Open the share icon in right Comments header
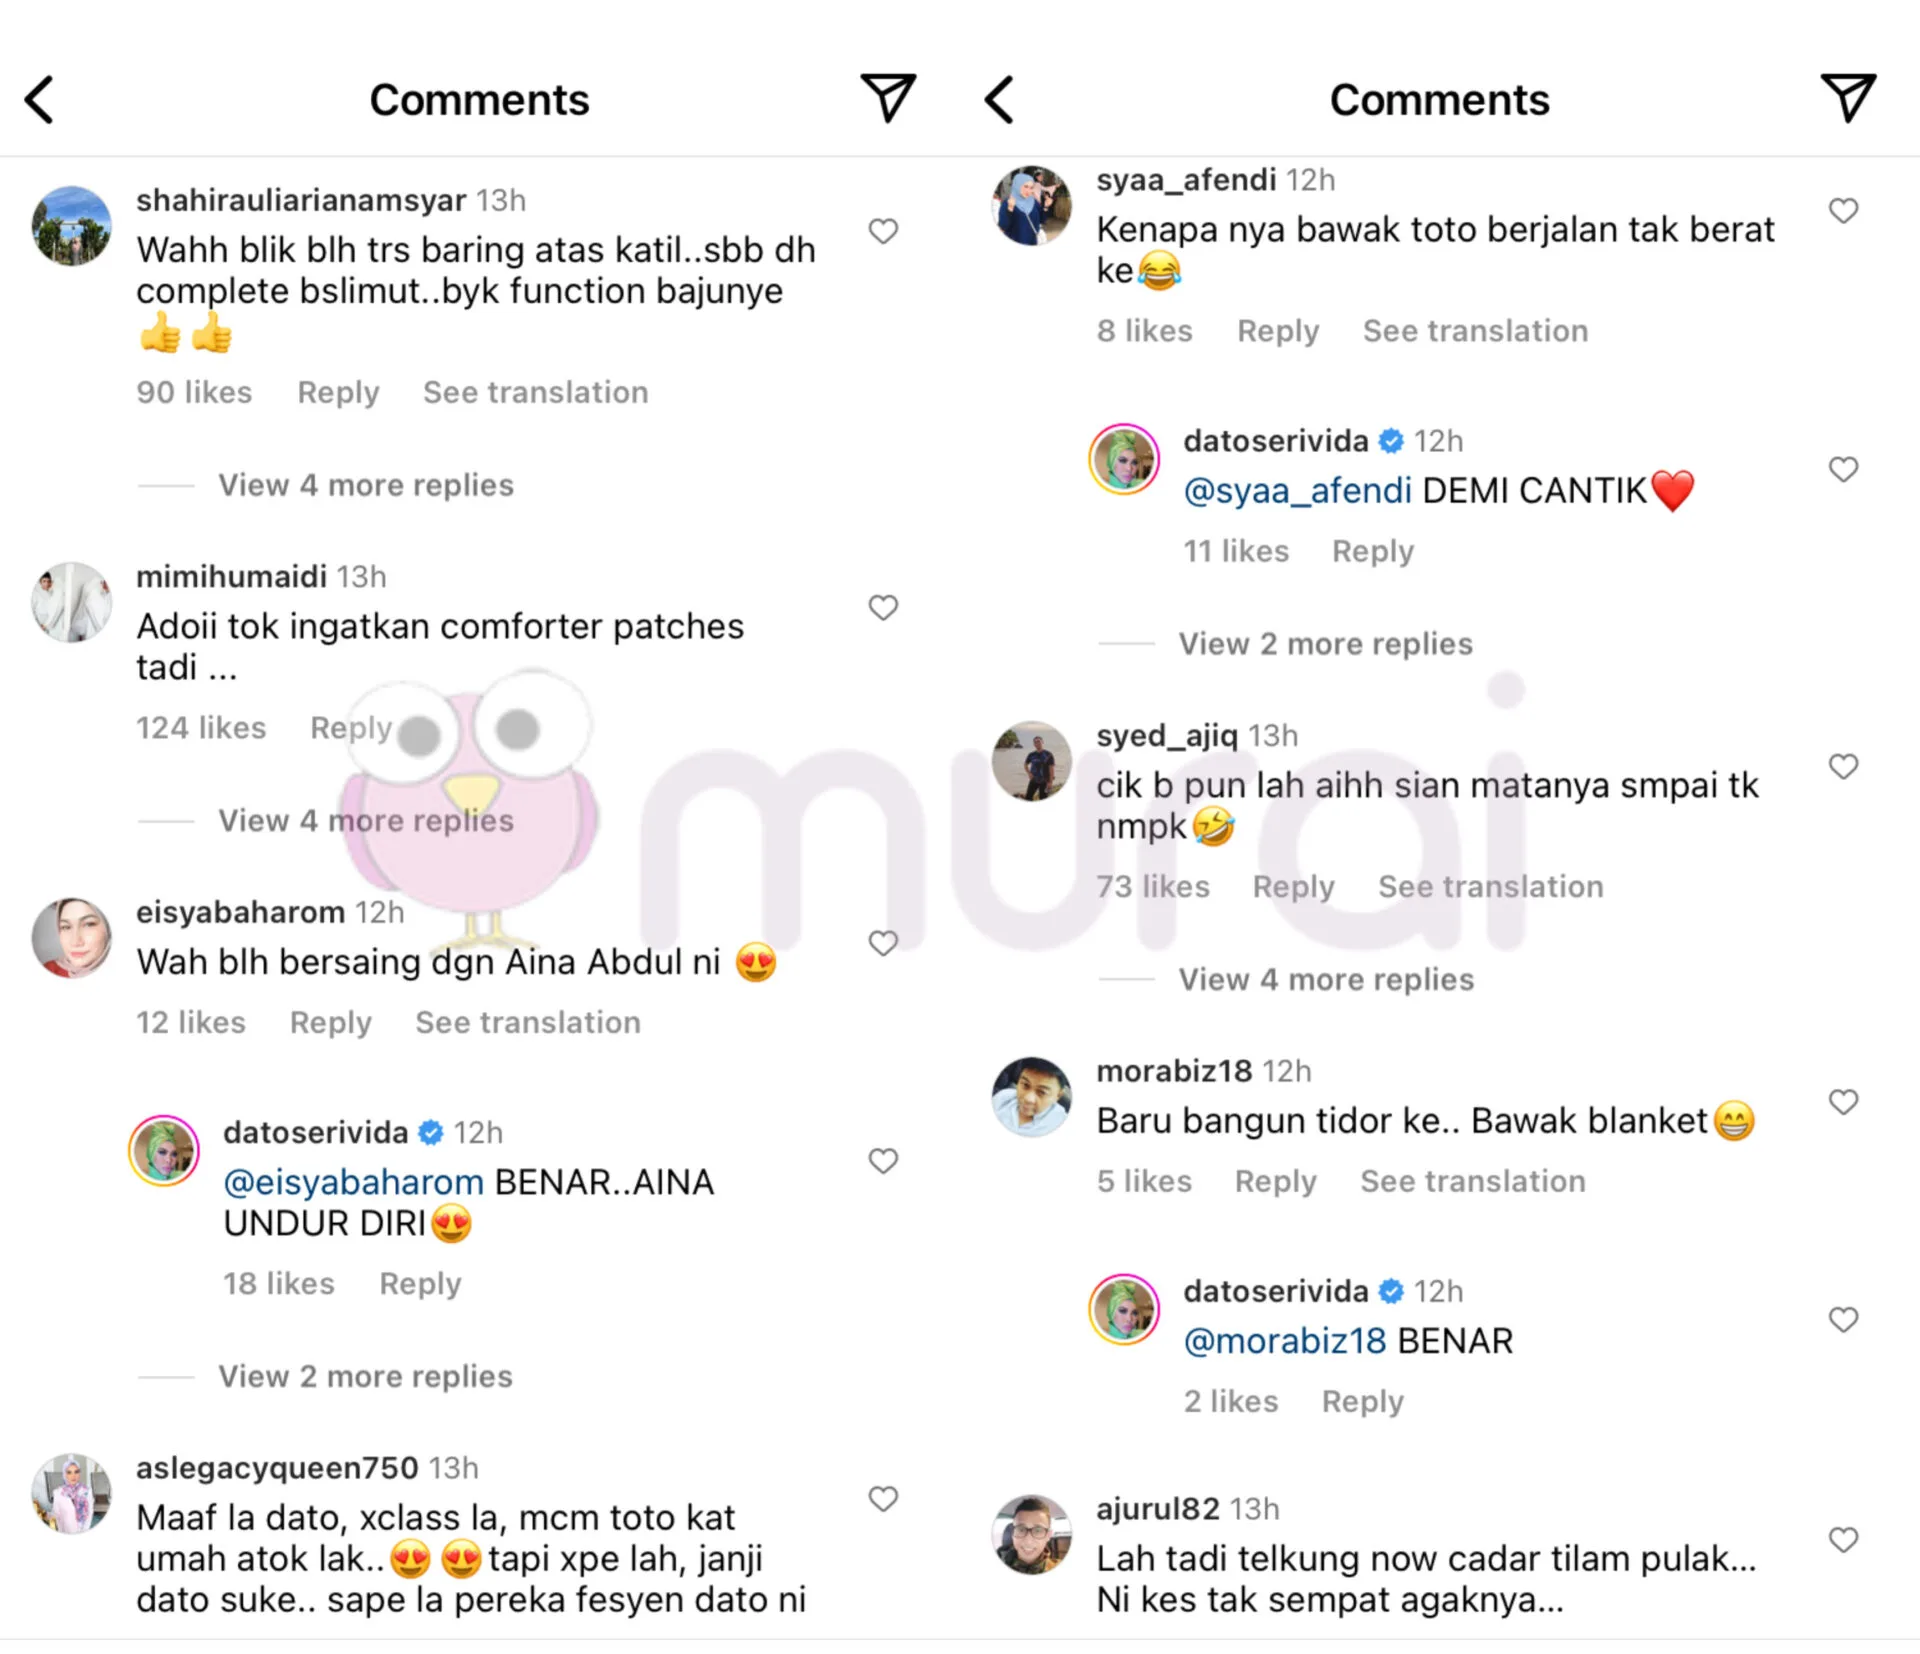Image resolution: width=1920 pixels, height=1654 pixels. pyautogui.click(x=1848, y=98)
